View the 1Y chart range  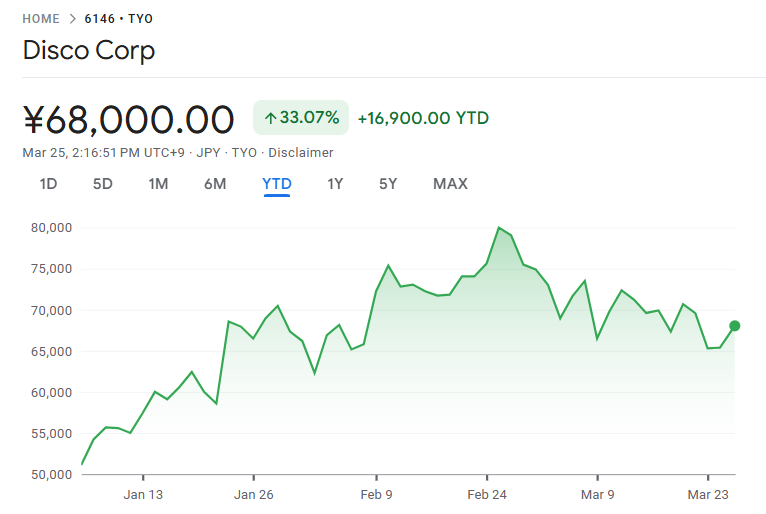(x=335, y=184)
